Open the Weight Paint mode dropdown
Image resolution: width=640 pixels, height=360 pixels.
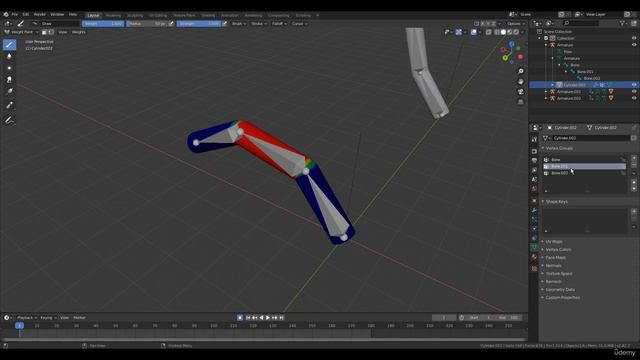point(21,32)
